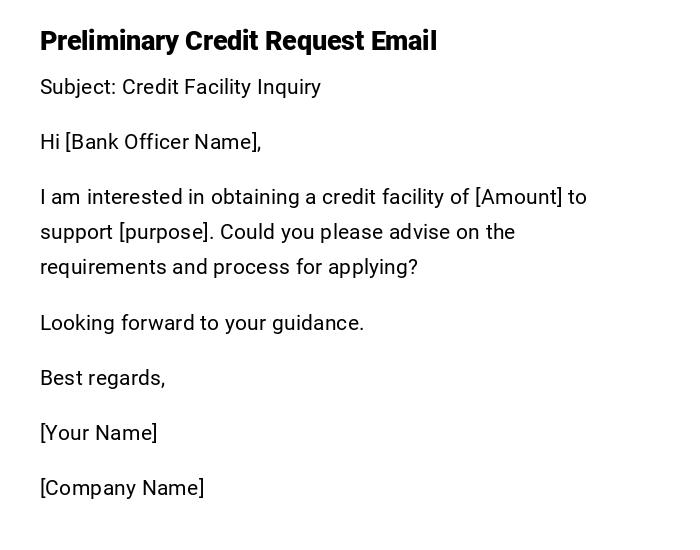Select the [Company Name] placeholder

[x=122, y=488]
